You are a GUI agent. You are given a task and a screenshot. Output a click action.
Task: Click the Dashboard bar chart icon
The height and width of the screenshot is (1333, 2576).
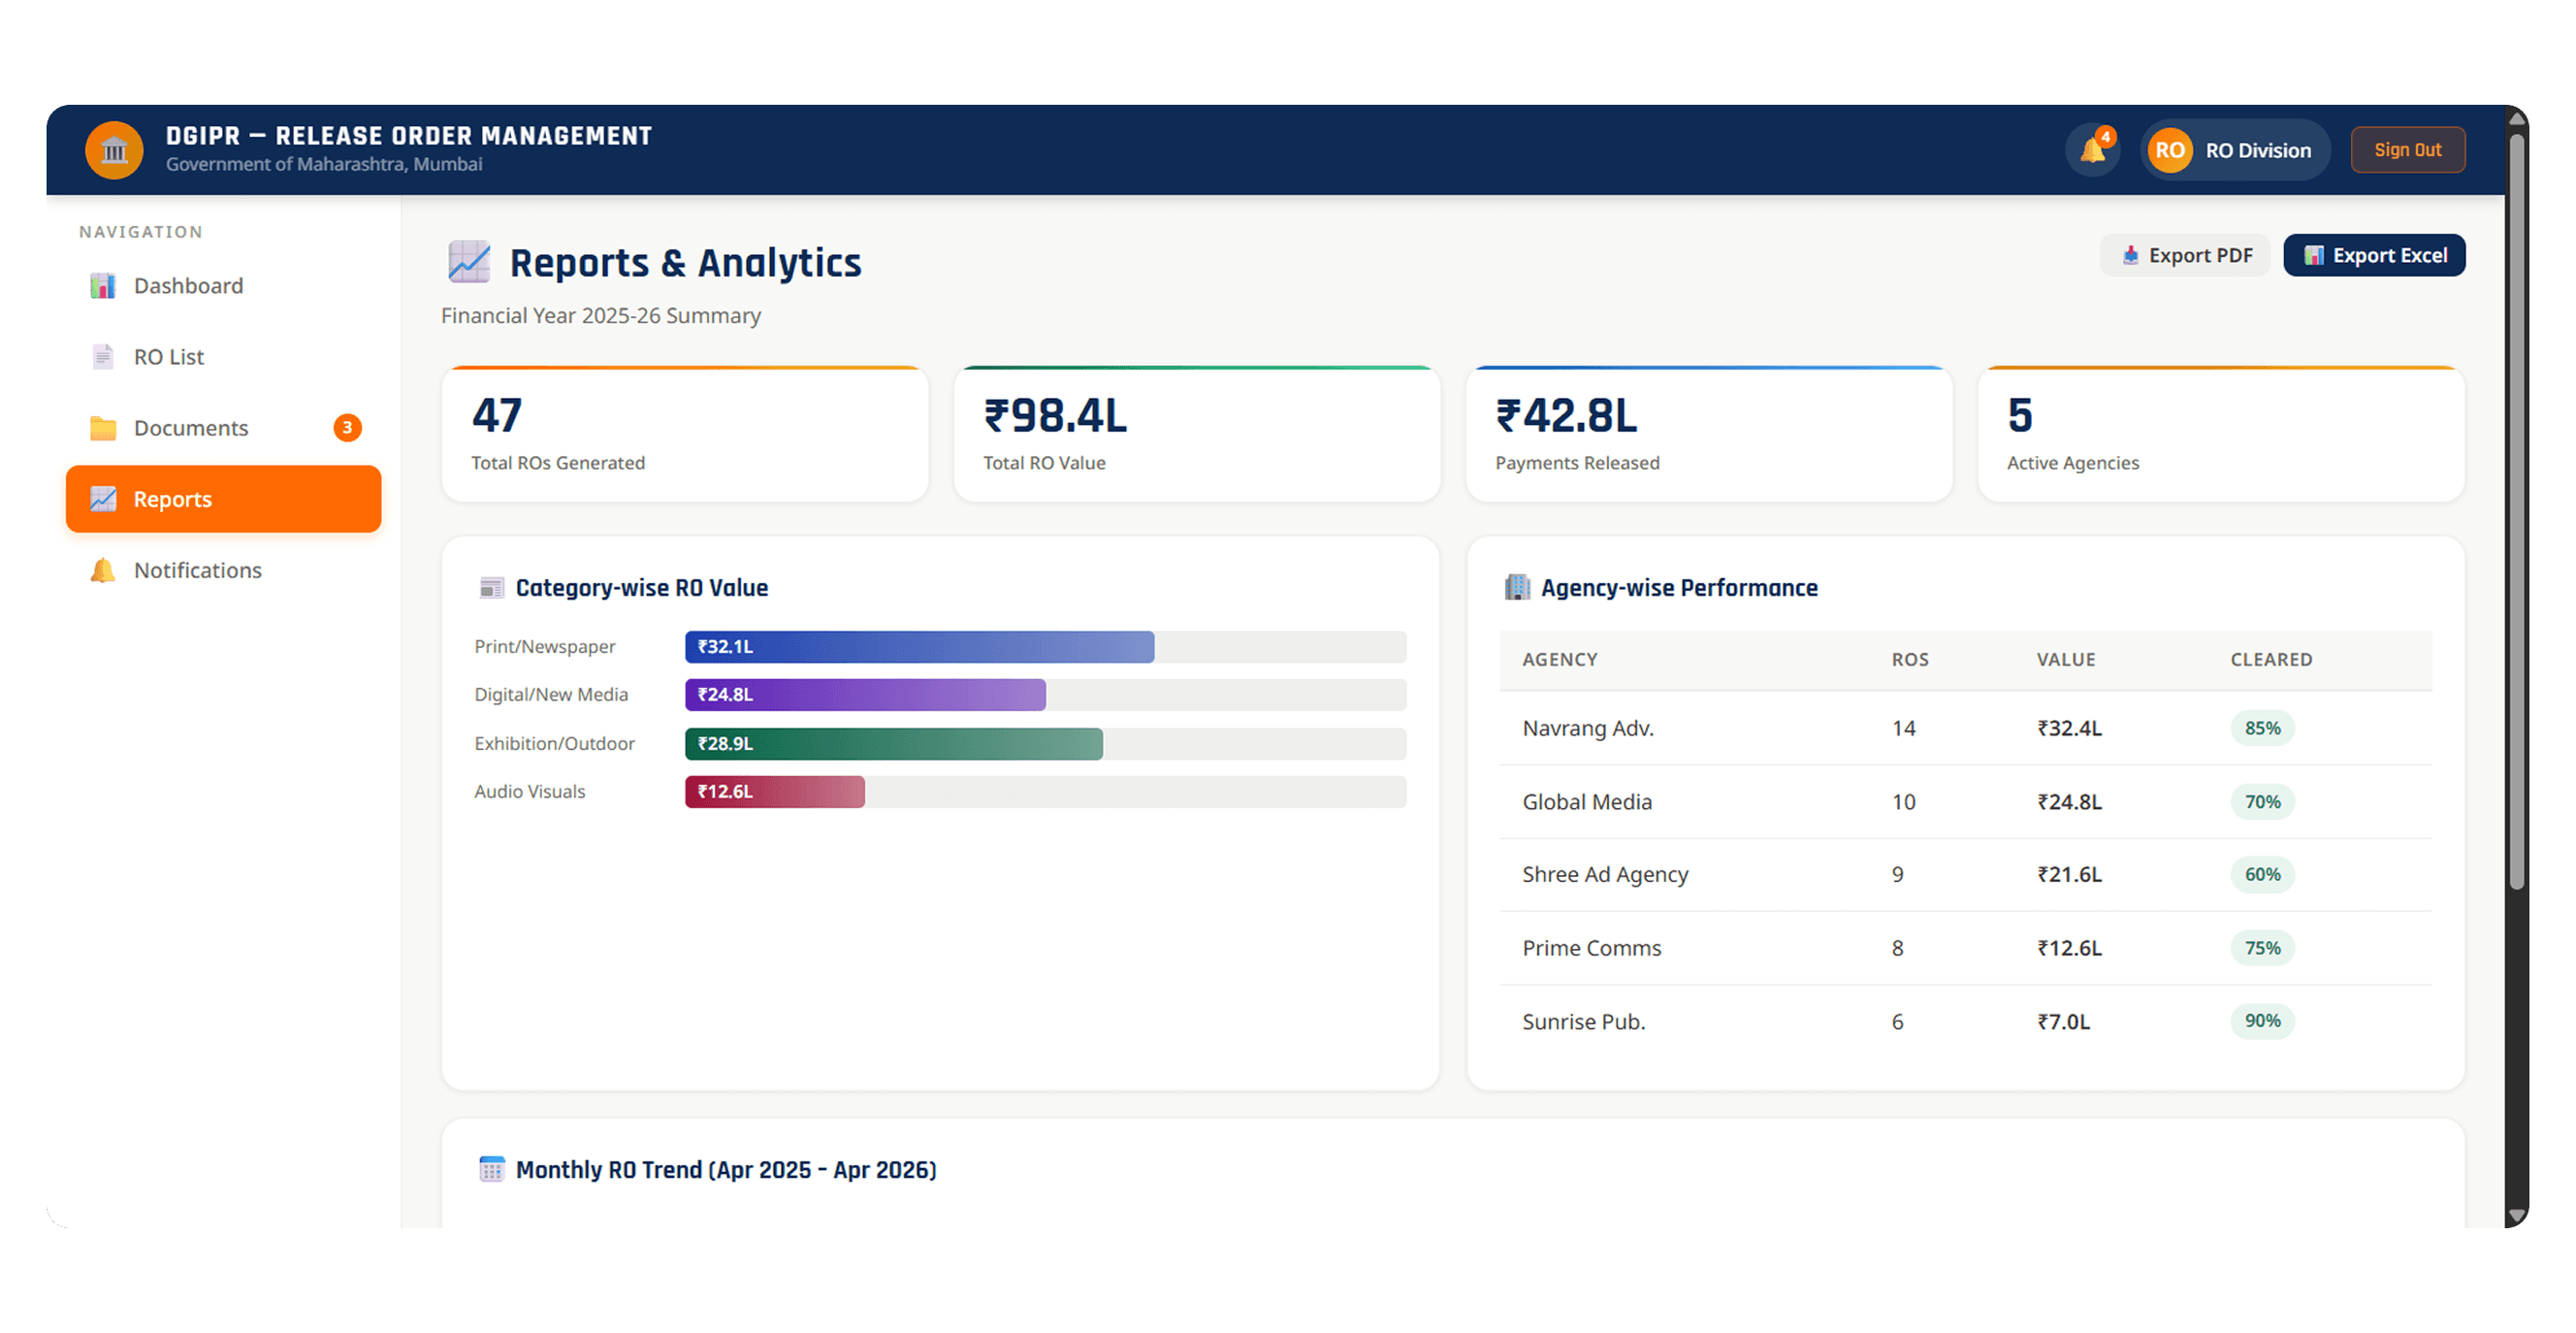coord(103,286)
